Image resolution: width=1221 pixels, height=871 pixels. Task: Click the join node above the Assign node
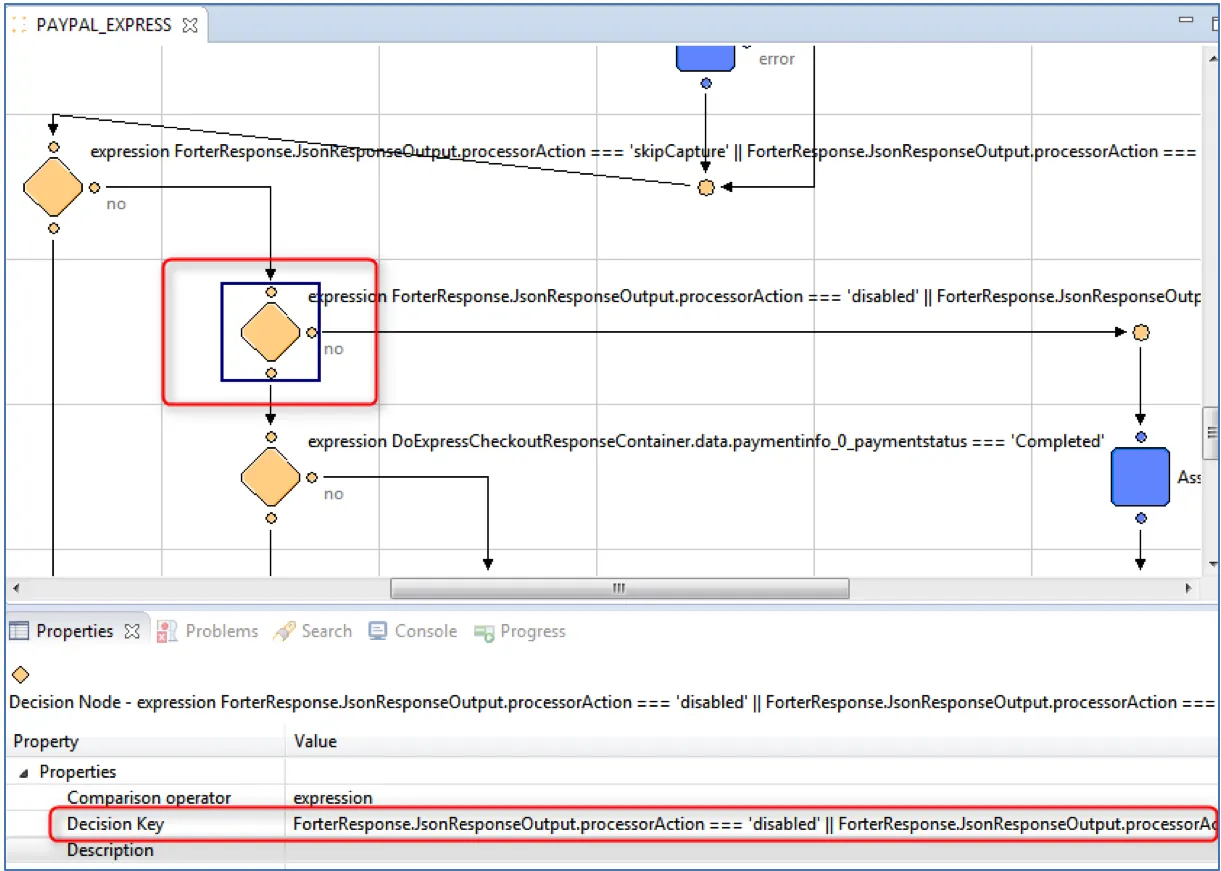point(1141,332)
